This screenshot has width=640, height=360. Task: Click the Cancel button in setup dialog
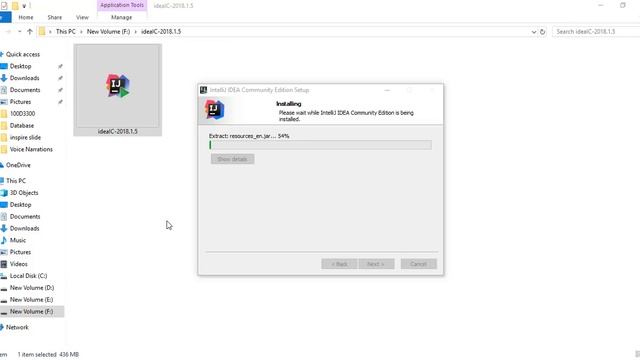tap(418, 264)
